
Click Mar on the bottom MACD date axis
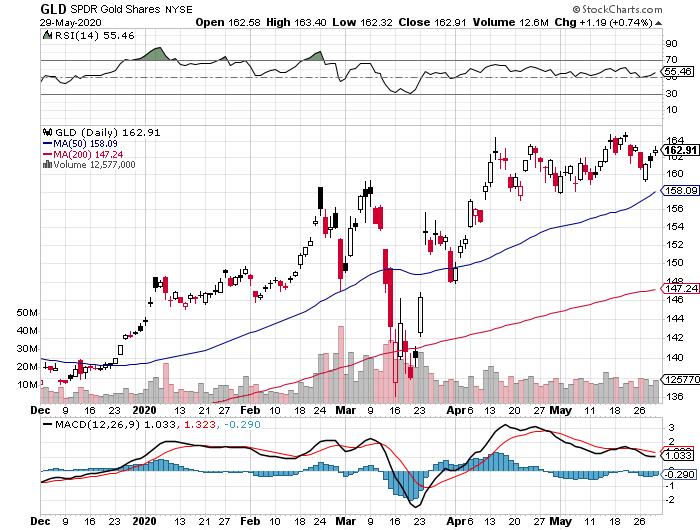346,521
